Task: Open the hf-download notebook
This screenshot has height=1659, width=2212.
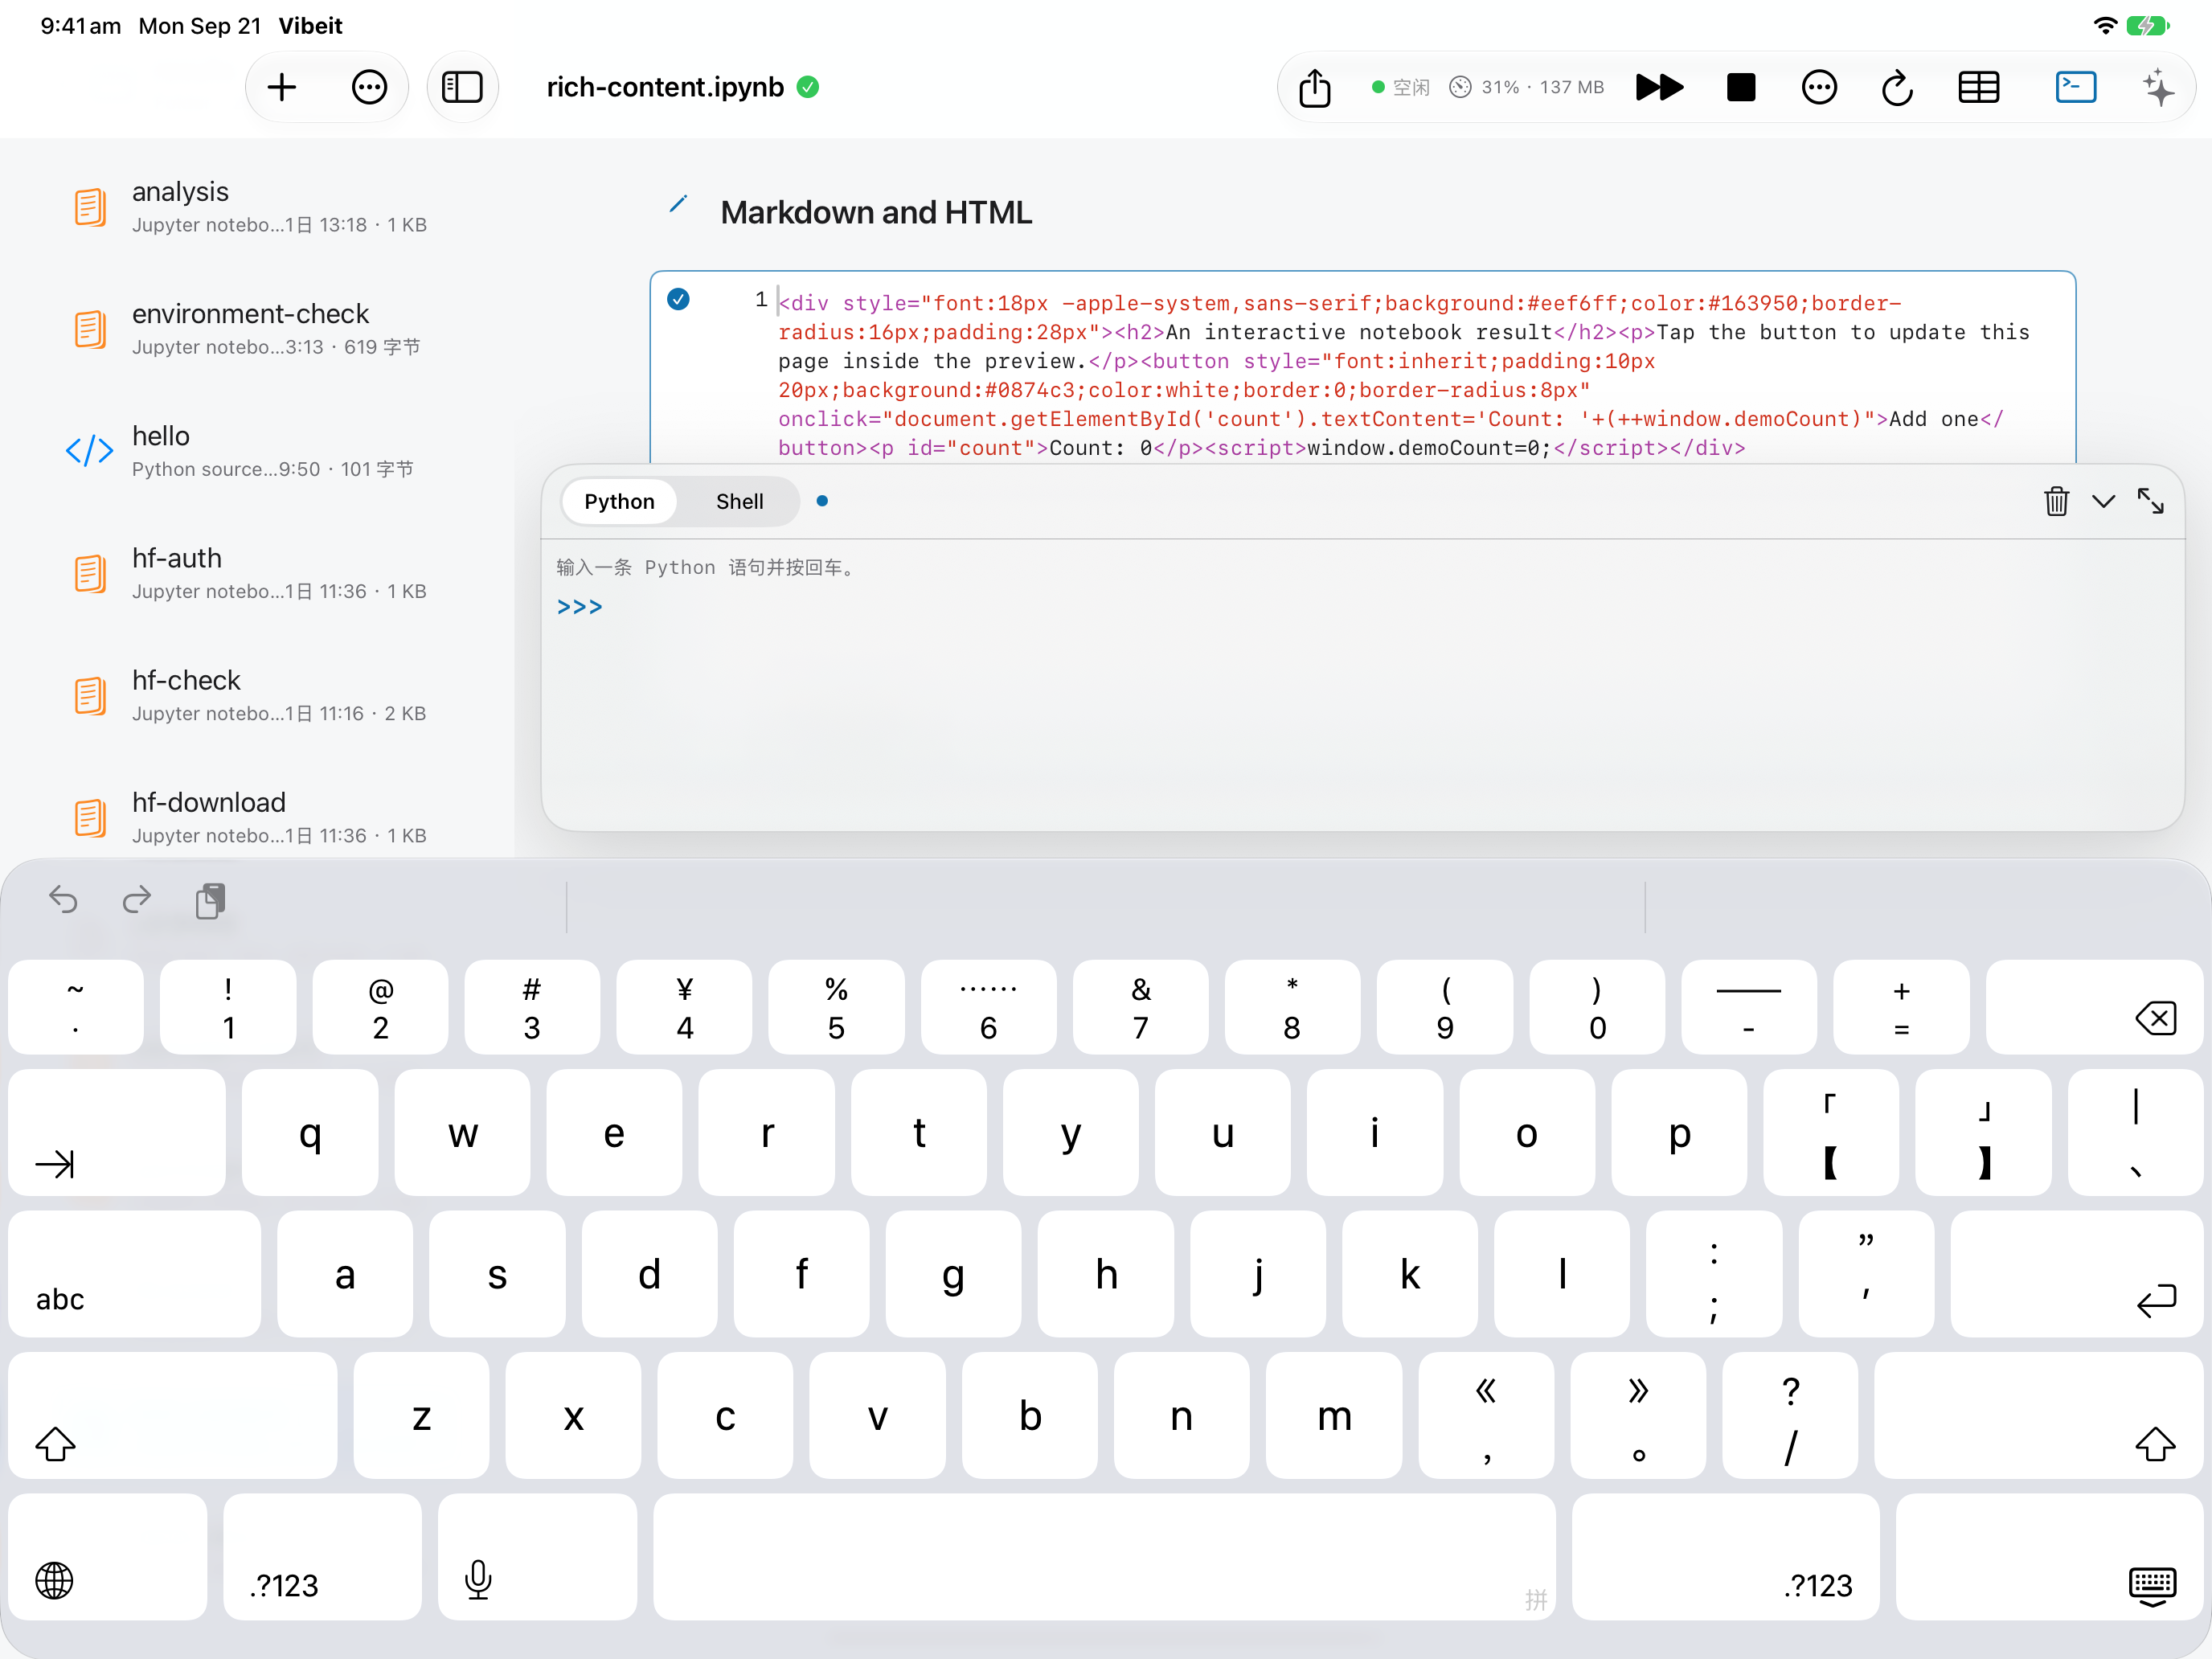Action: [x=257, y=817]
